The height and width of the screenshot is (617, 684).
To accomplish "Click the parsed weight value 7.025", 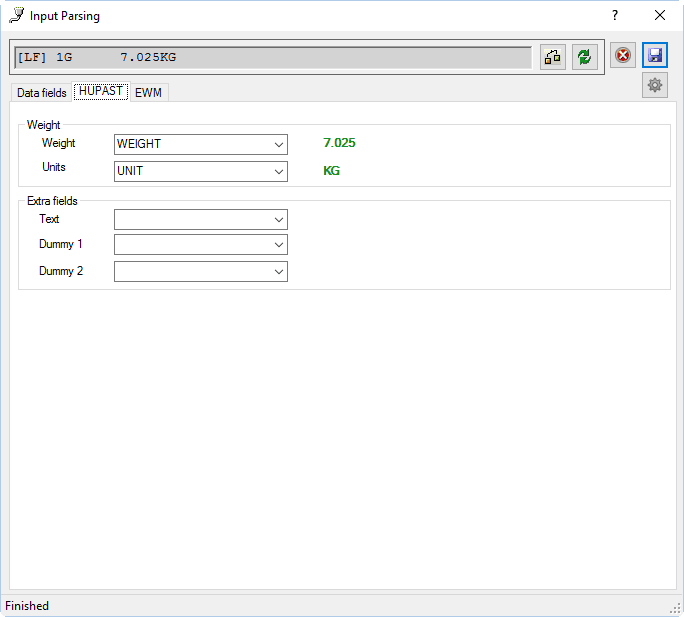I will [339, 143].
